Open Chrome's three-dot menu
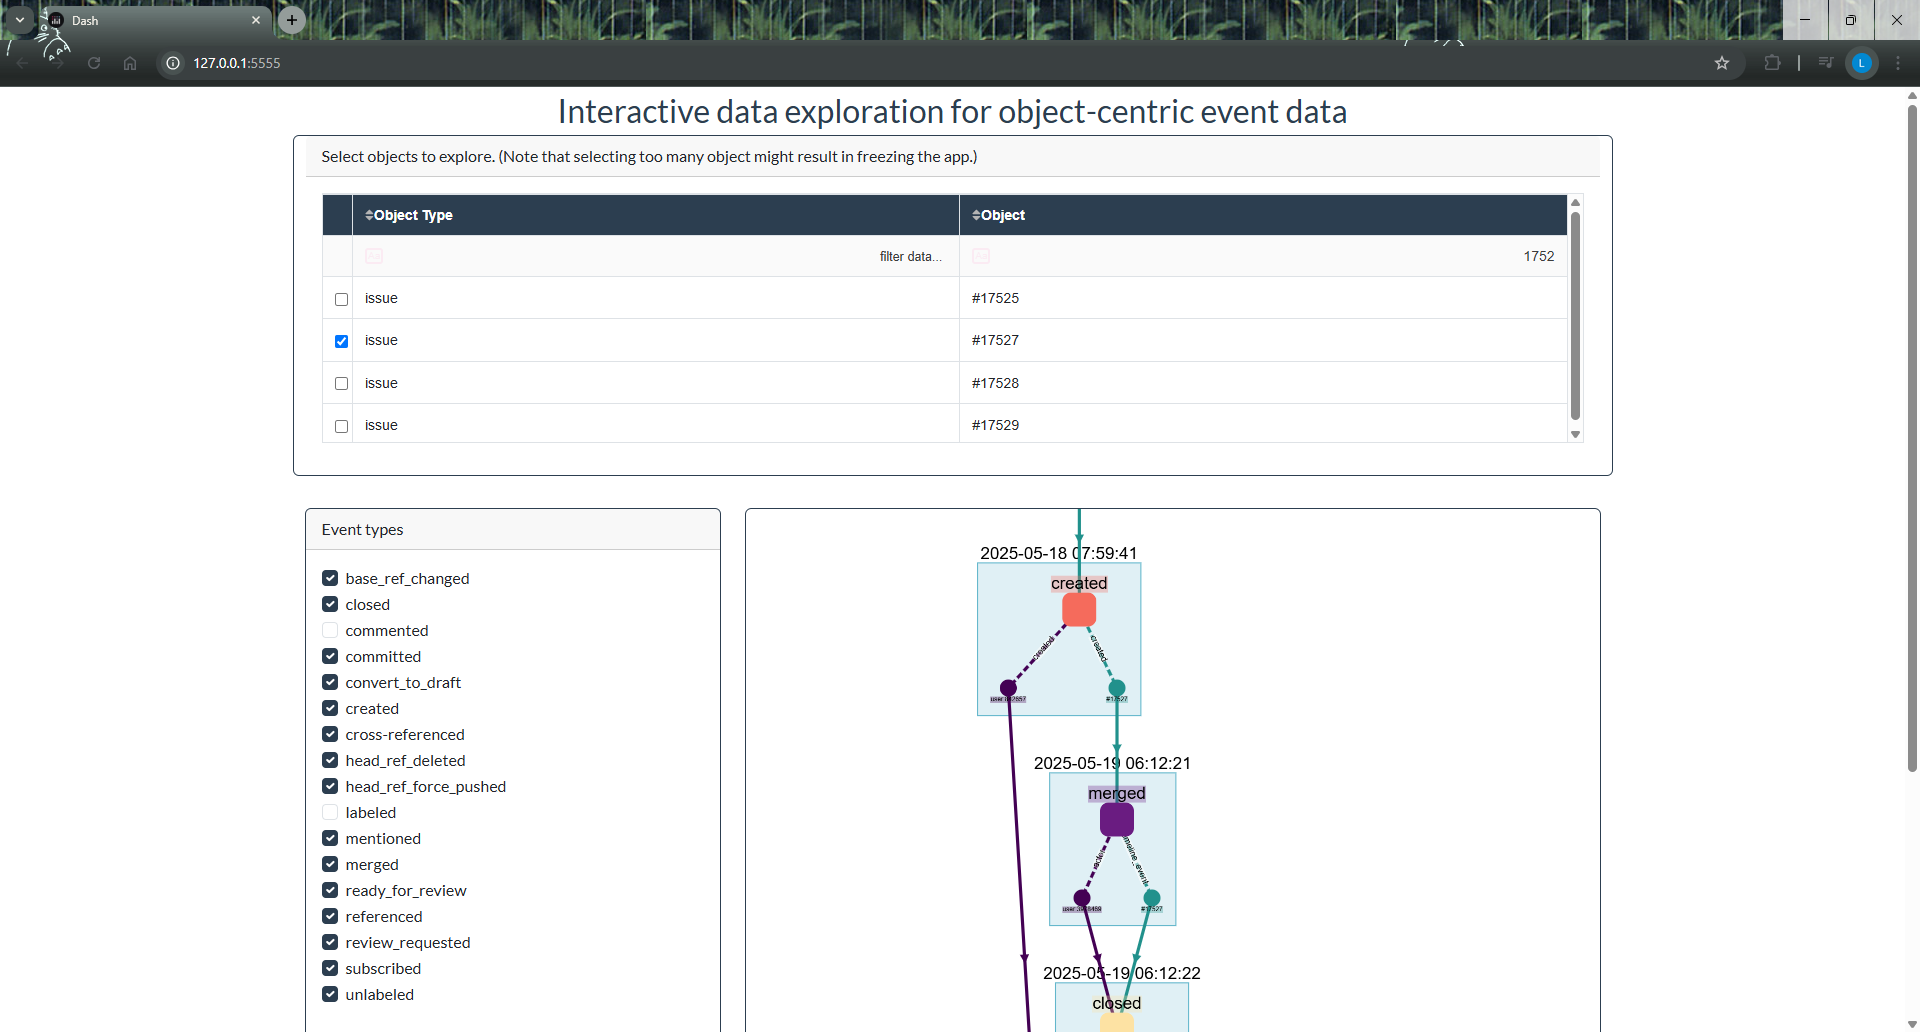Viewport: 1920px width, 1032px height. point(1897,63)
